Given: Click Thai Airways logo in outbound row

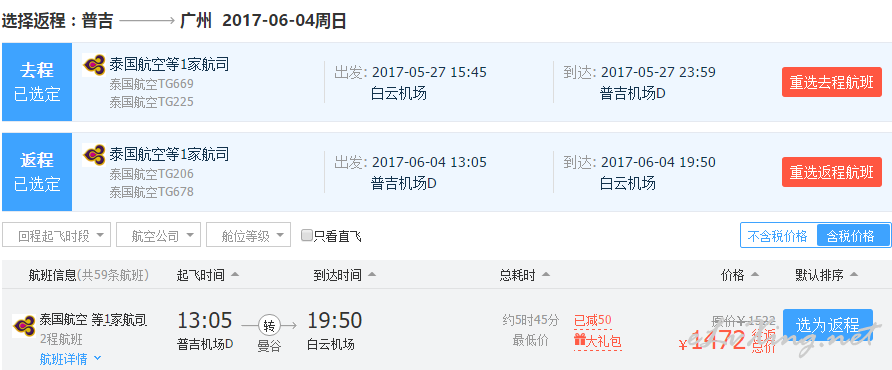Looking at the screenshot, I should 94,65.
